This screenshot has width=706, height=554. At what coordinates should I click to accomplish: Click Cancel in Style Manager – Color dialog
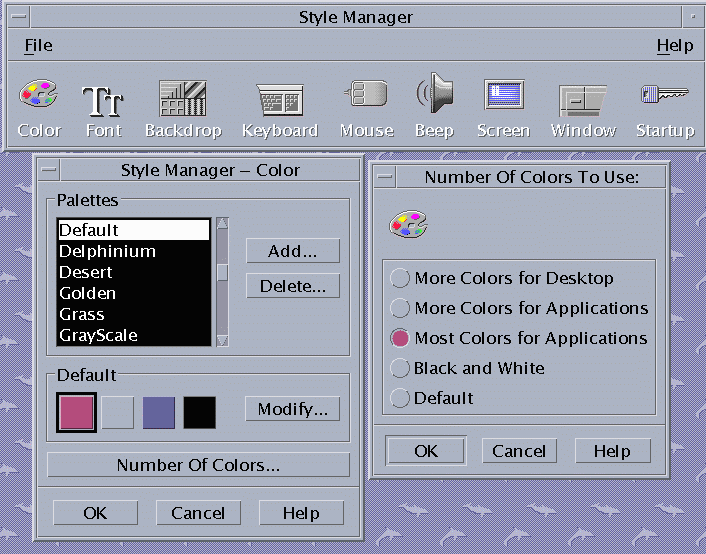coord(198,513)
